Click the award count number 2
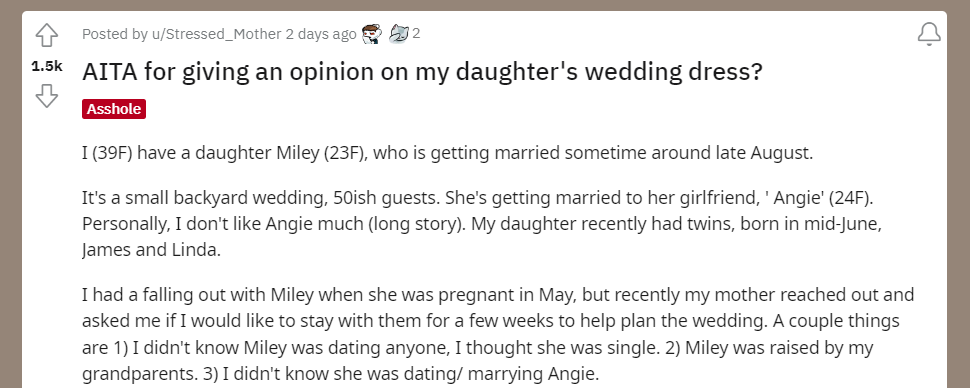The width and height of the screenshot is (970, 388). click(x=416, y=33)
